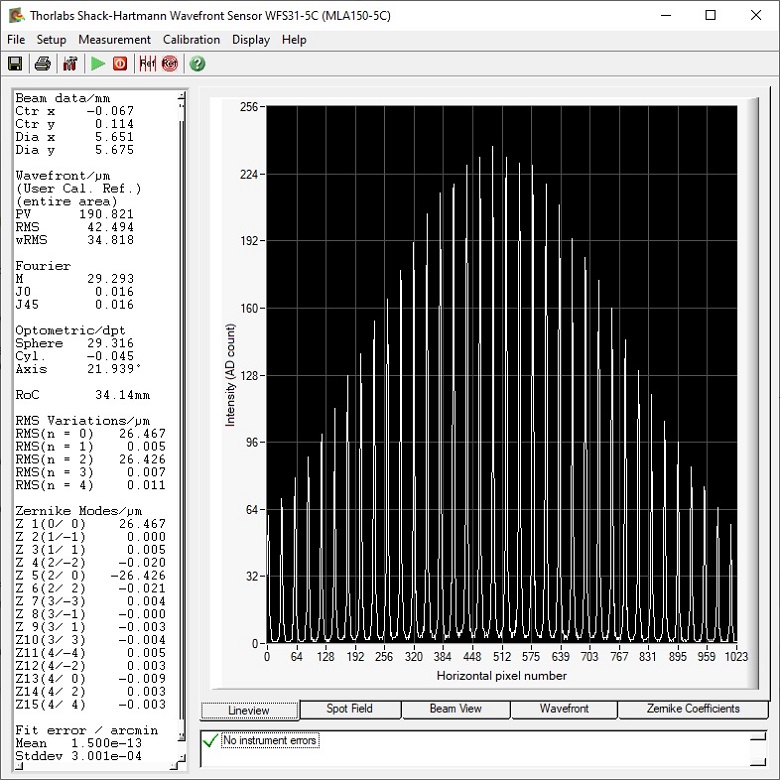Switch to the Beam View tab
Viewport: 780px width, 780px height.
click(x=455, y=709)
